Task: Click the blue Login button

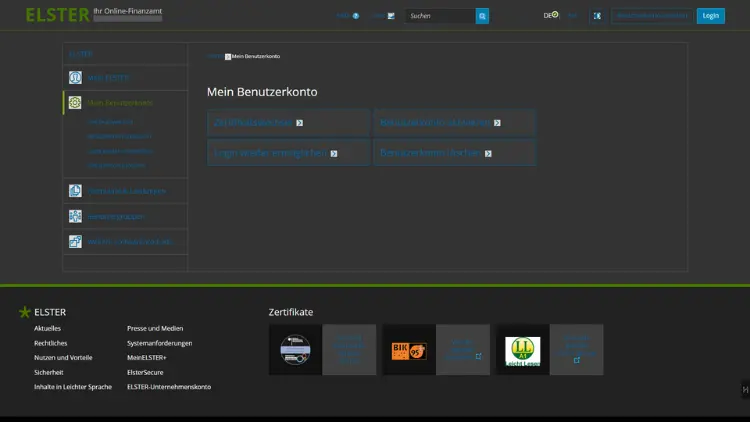Action: pos(710,16)
